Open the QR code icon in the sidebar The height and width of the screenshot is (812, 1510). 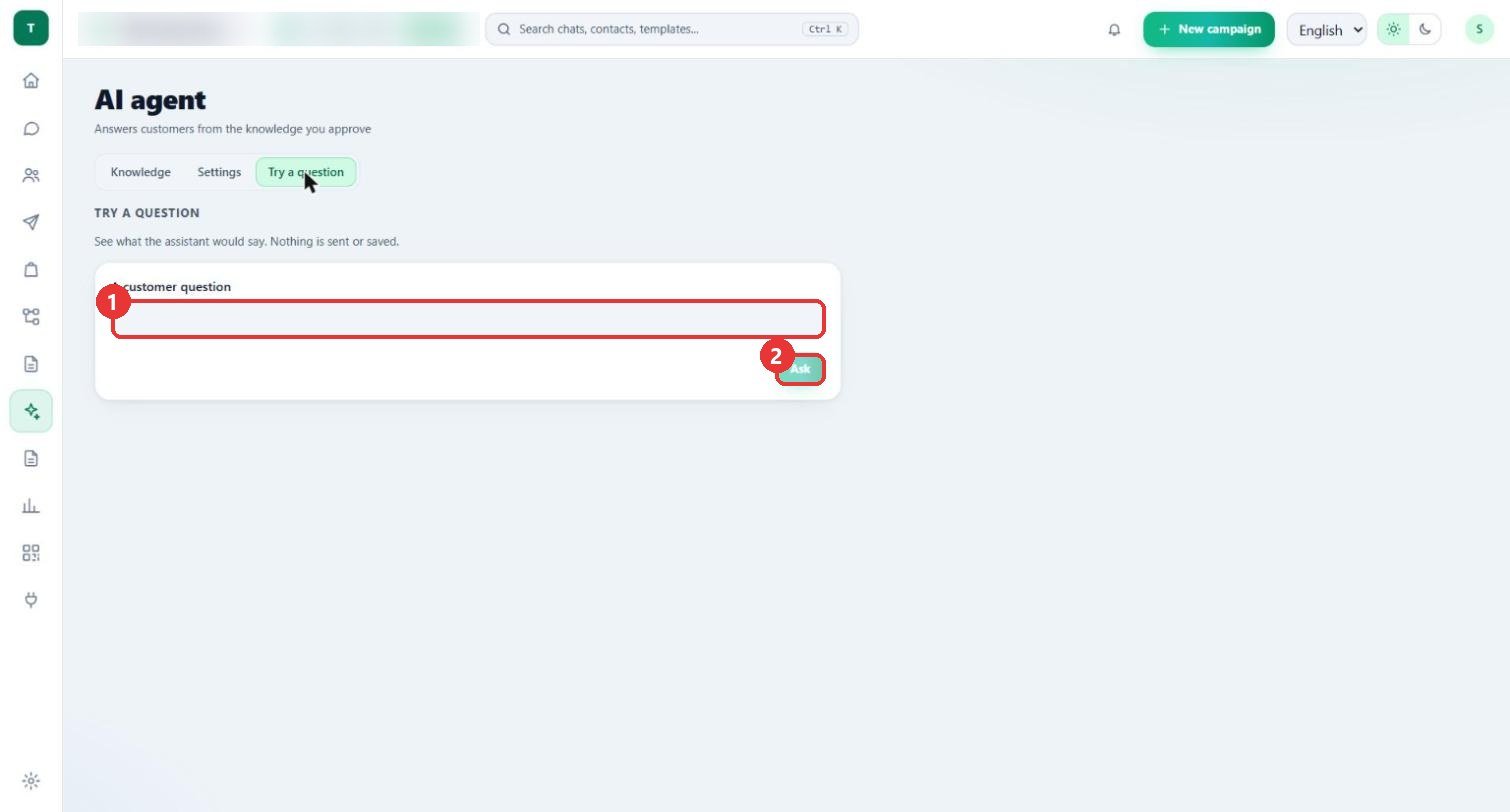[x=31, y=553]
